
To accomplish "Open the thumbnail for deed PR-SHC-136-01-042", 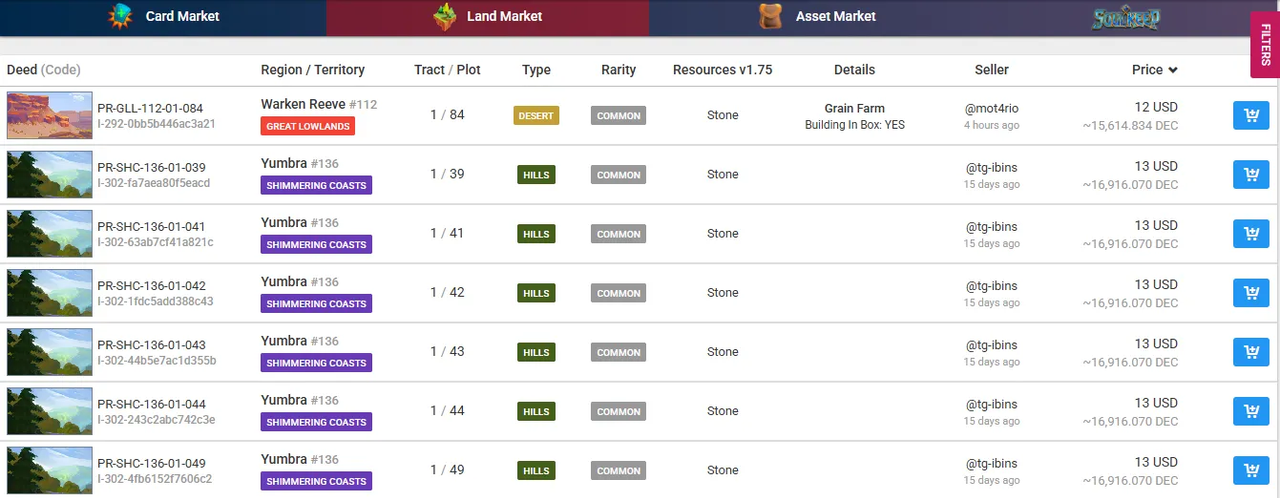I will click(49, 292).
